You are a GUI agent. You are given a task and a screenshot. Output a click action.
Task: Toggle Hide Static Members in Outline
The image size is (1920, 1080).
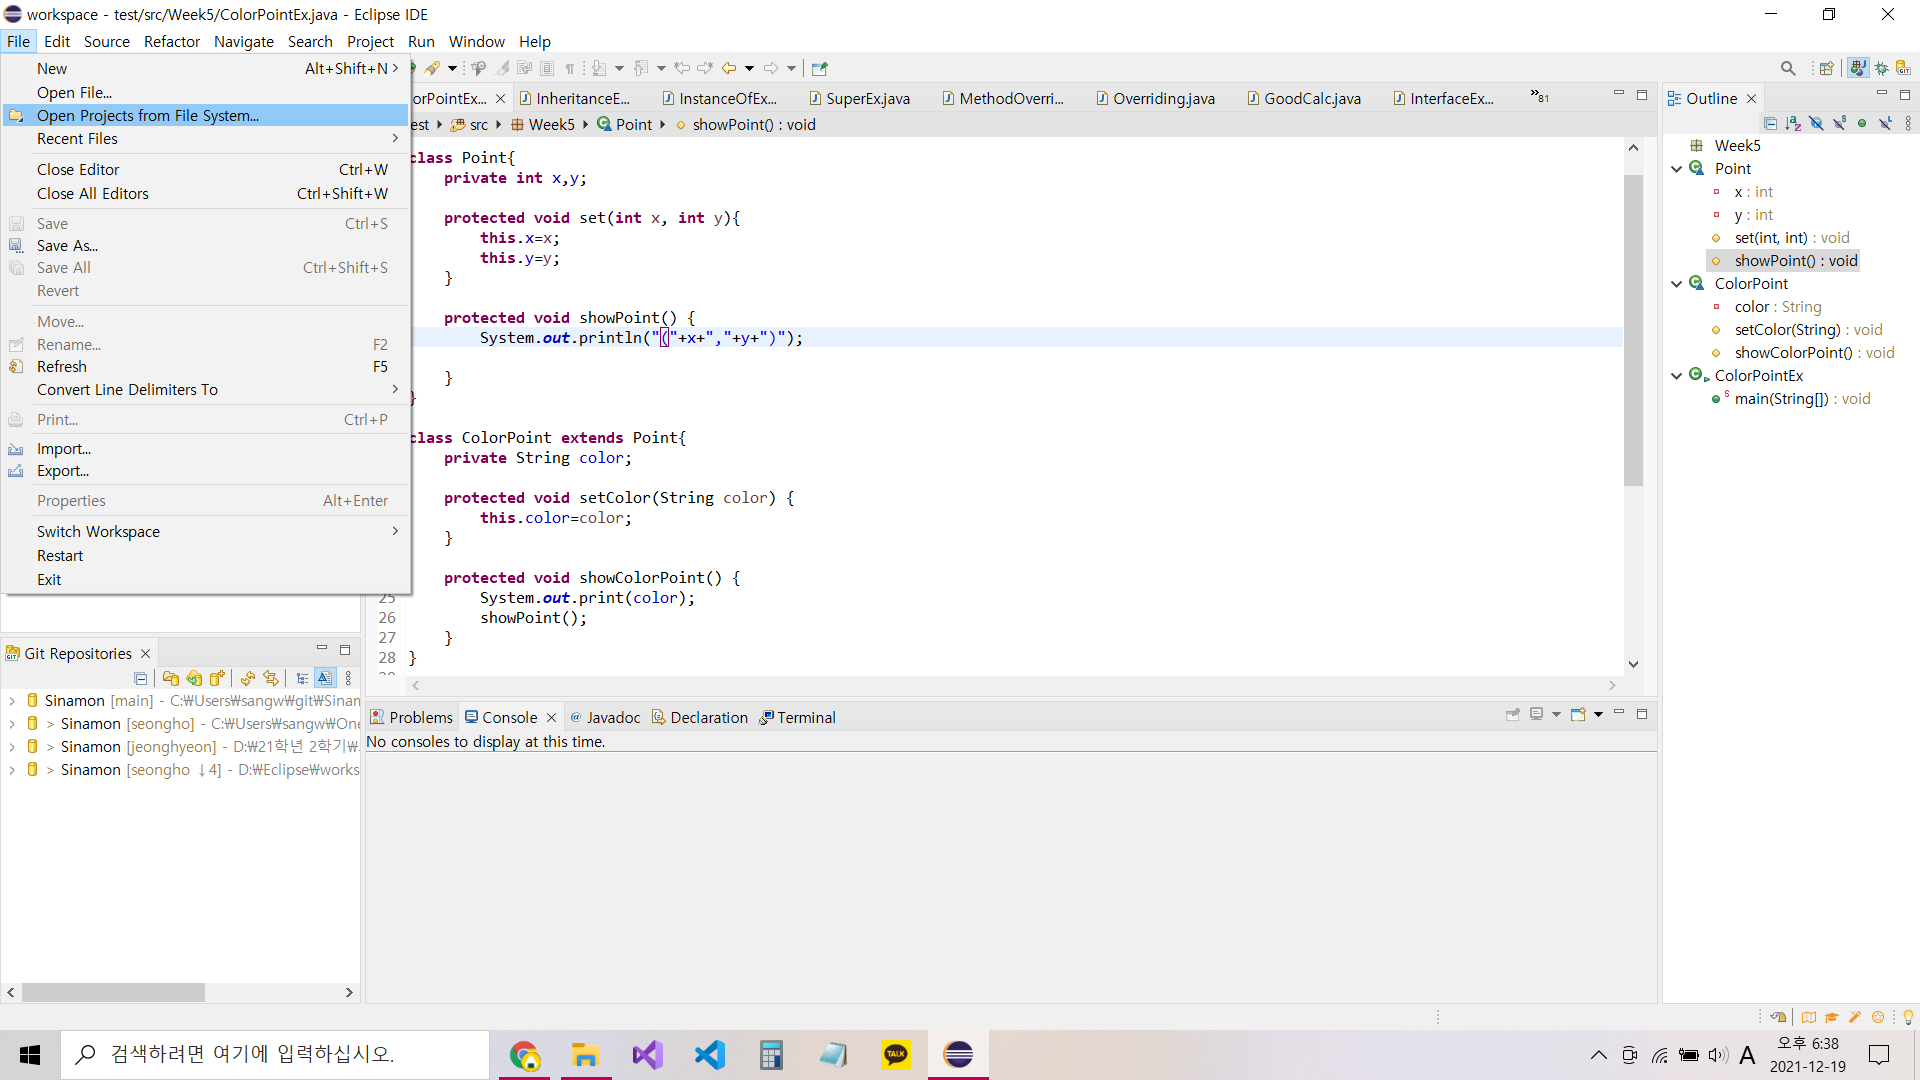coord(1839,123)
